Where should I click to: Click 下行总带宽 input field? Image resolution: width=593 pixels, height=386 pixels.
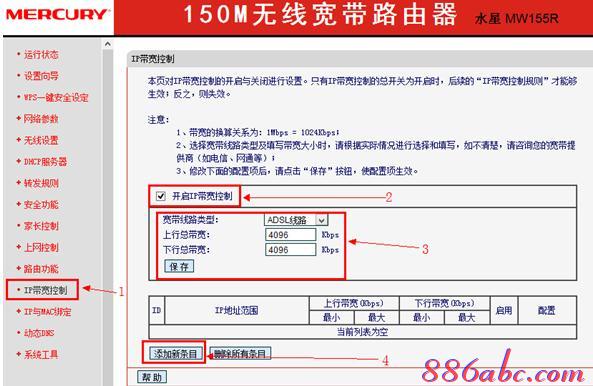pyautogui.click(x=290, y=250)
